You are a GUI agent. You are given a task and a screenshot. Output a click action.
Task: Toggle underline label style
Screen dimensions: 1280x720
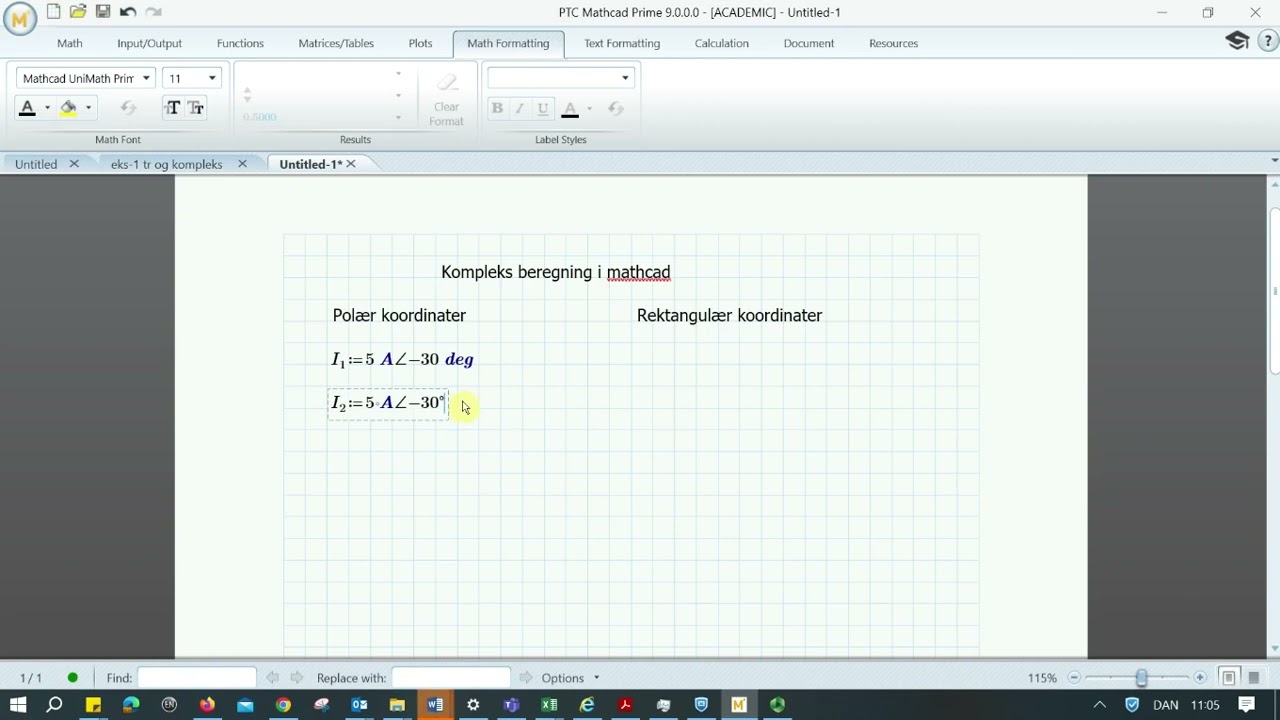[x=543, y=108]
